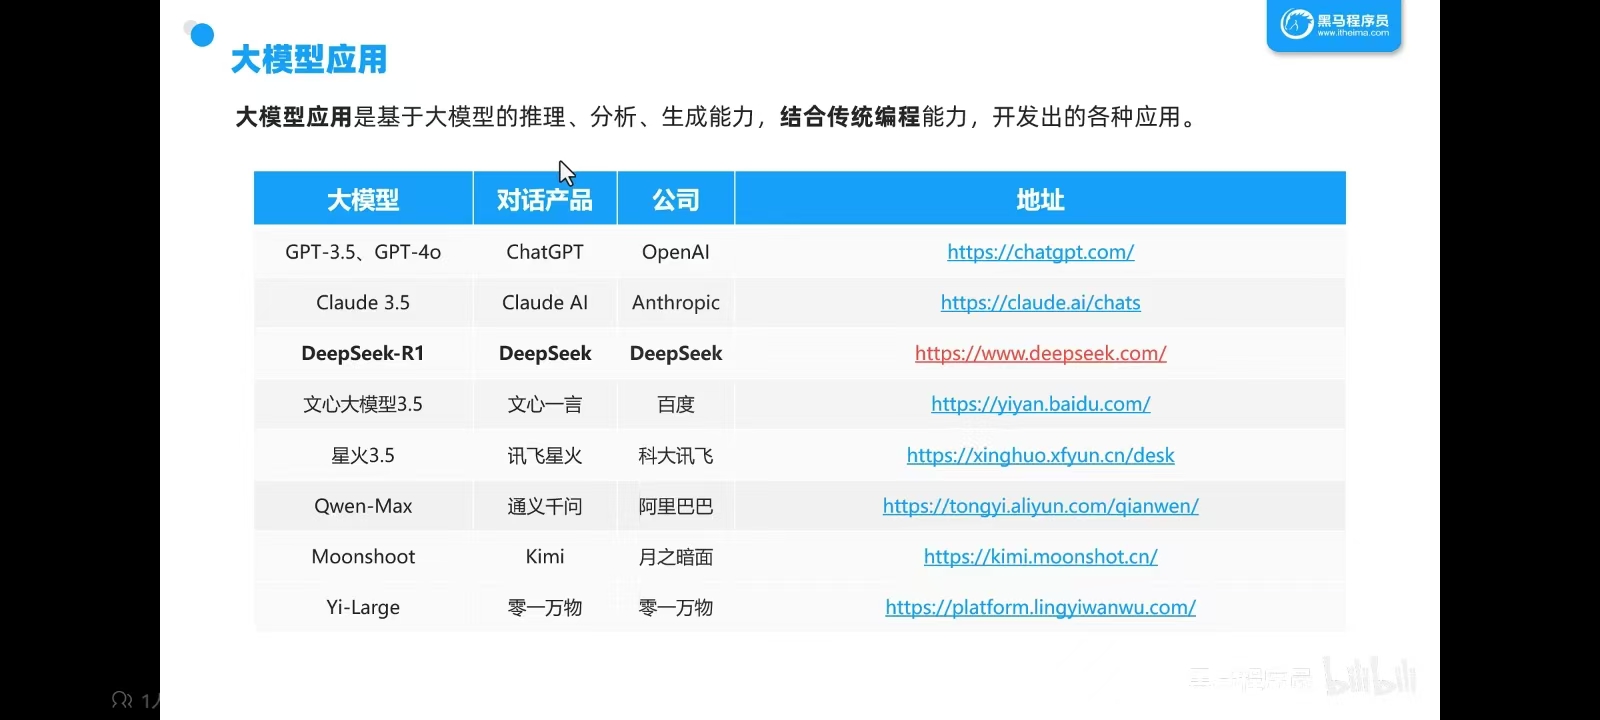This screenshot has width=1600, height=720.
Task: Click the 'ChatGPT' product cell
Action: [545, 252]
